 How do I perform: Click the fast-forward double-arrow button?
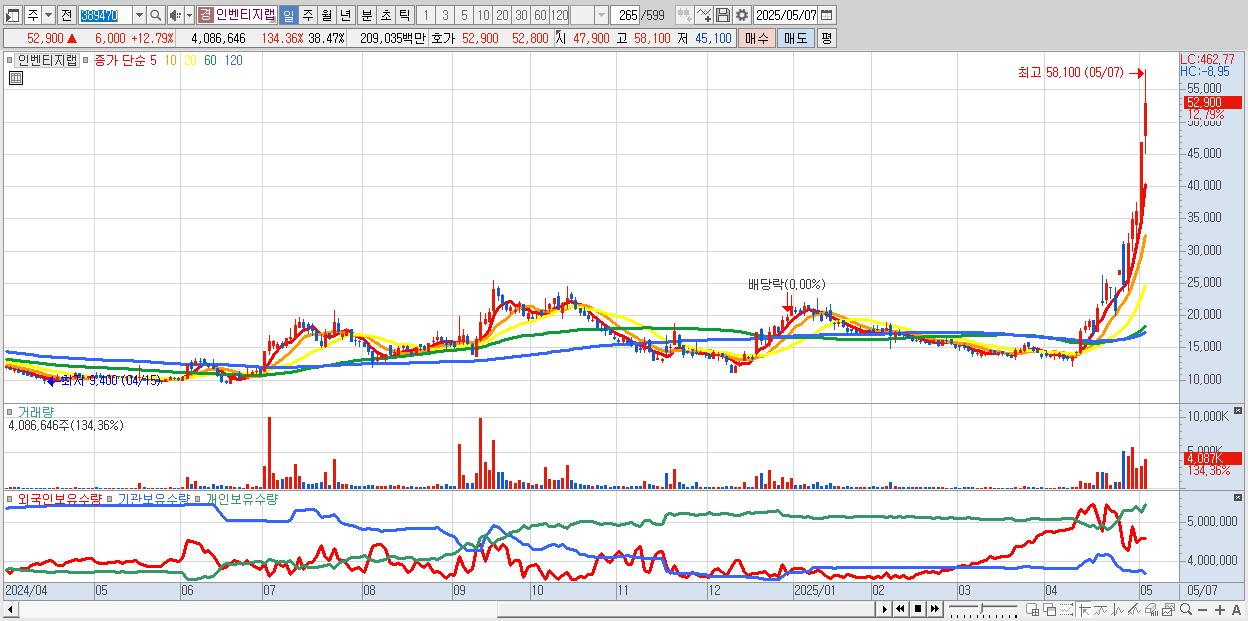[x=934, y=609]
